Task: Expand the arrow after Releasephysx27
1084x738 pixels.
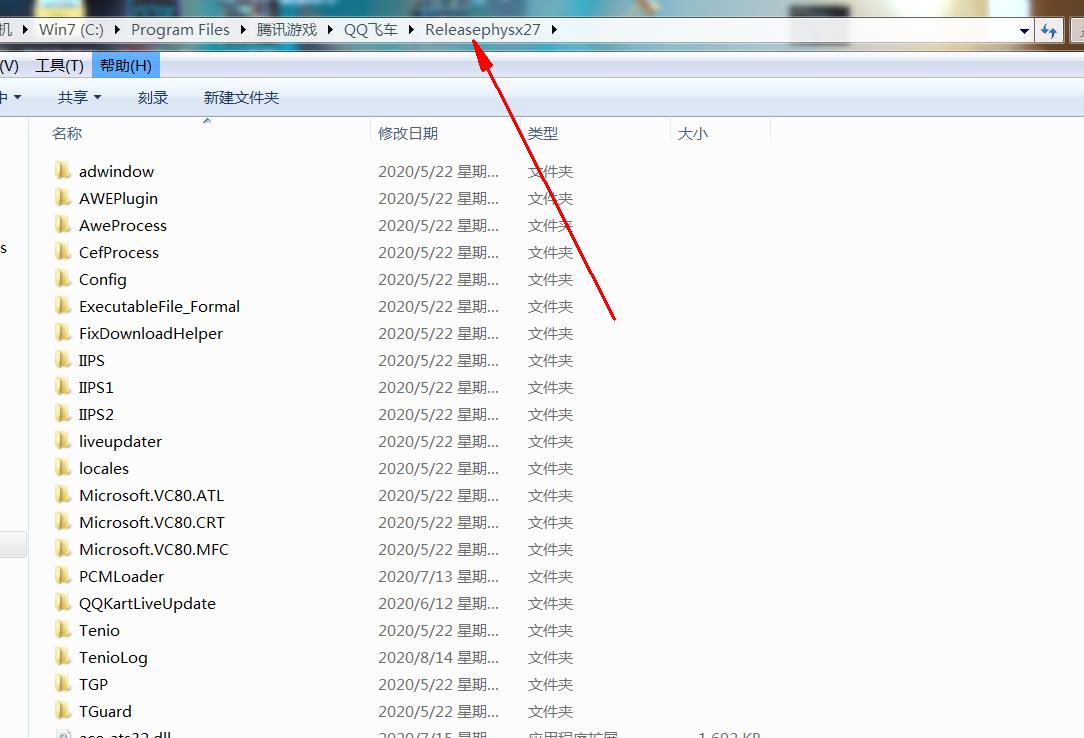Action: (x=554, y=30)
